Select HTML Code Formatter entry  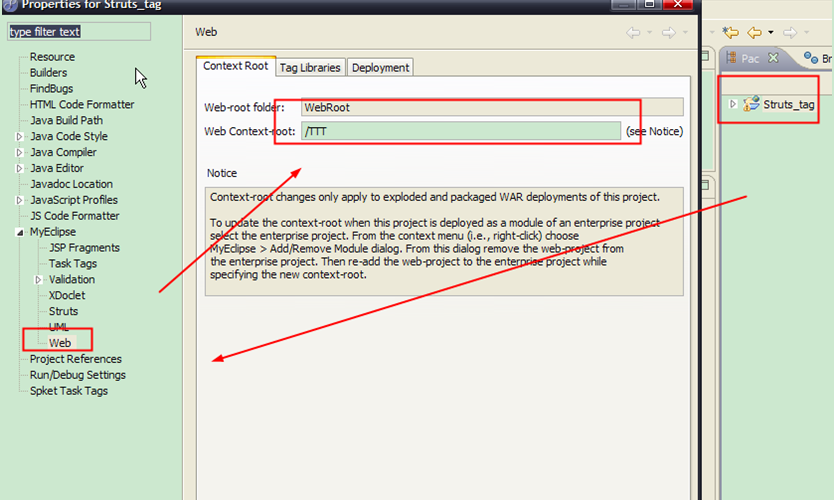click(82, 104)
